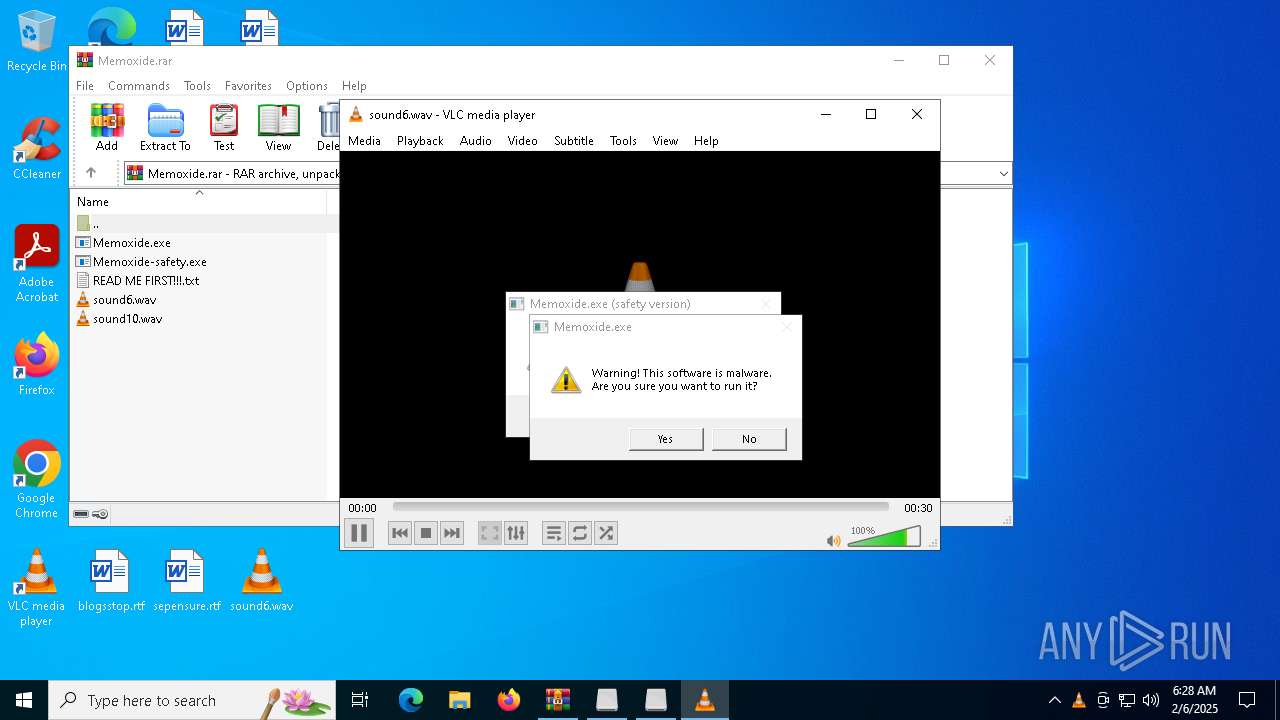Screen dimensions: 1280x720
Task: Pause playback in VLC
Action: (x=359, y=533)
